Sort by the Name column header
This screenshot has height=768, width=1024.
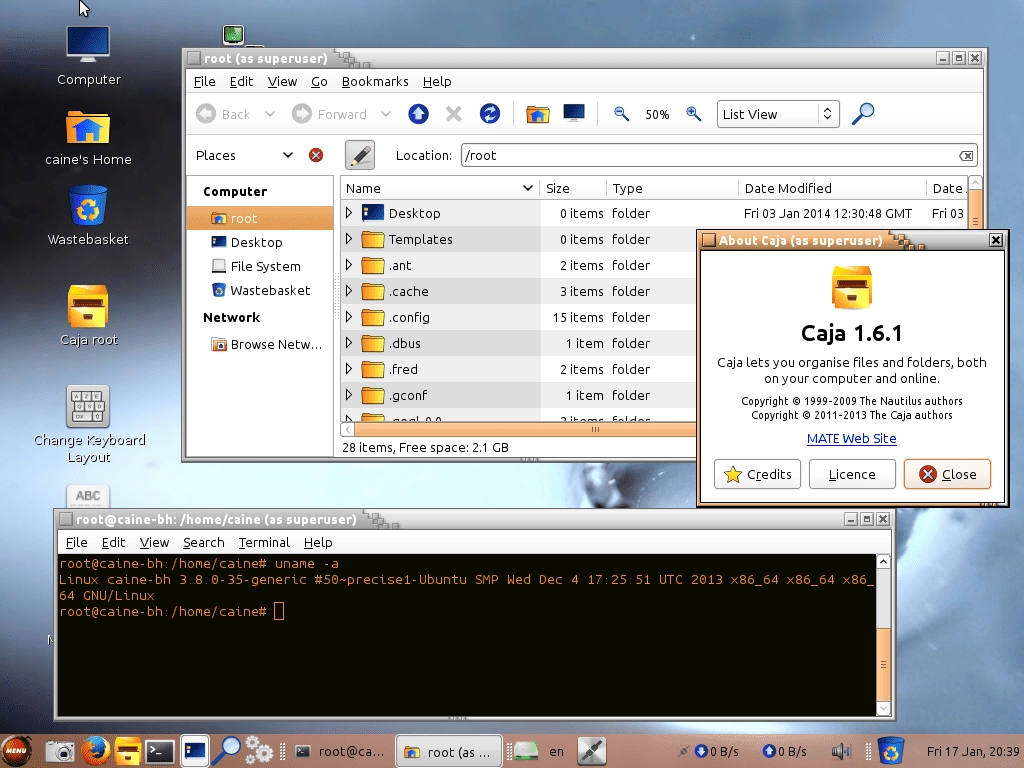[440, 189]
